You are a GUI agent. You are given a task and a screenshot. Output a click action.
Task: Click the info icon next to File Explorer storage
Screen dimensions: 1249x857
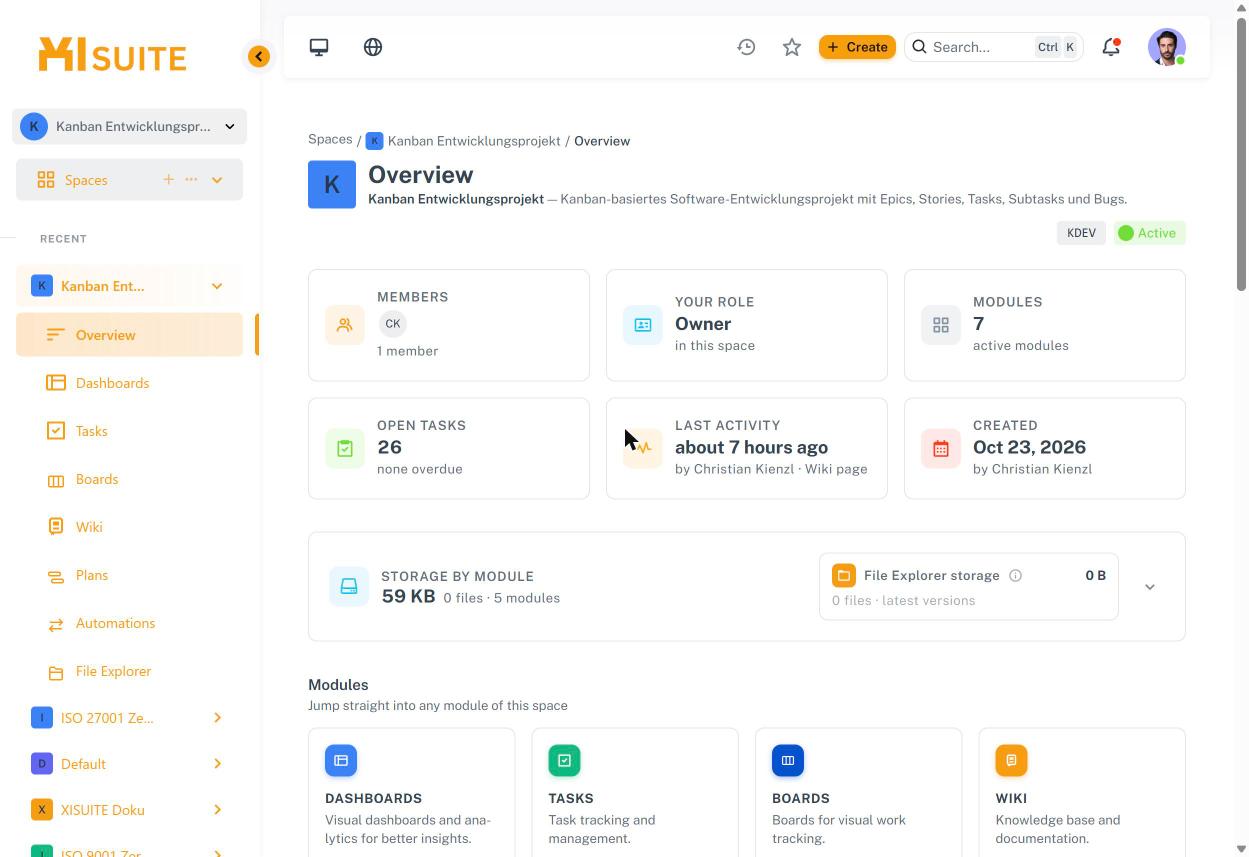click(x=1015, y=576)
